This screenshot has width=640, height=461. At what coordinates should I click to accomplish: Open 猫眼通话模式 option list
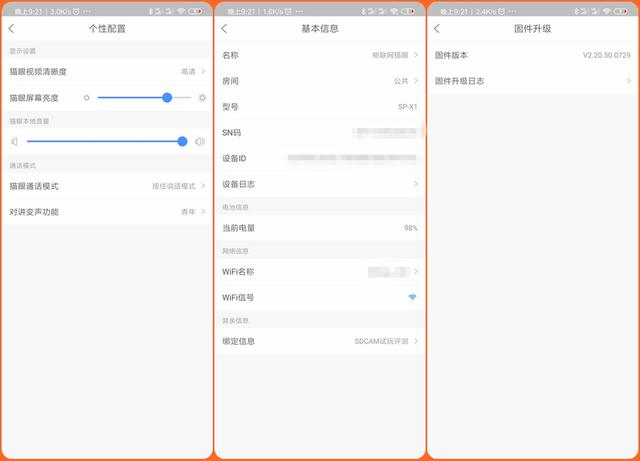(x=107, y=186)
